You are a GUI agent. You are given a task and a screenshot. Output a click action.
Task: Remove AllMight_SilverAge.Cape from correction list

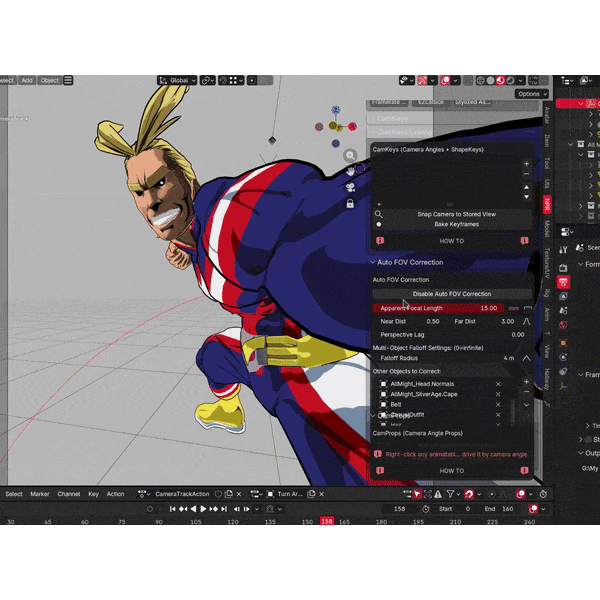point(498,394)
